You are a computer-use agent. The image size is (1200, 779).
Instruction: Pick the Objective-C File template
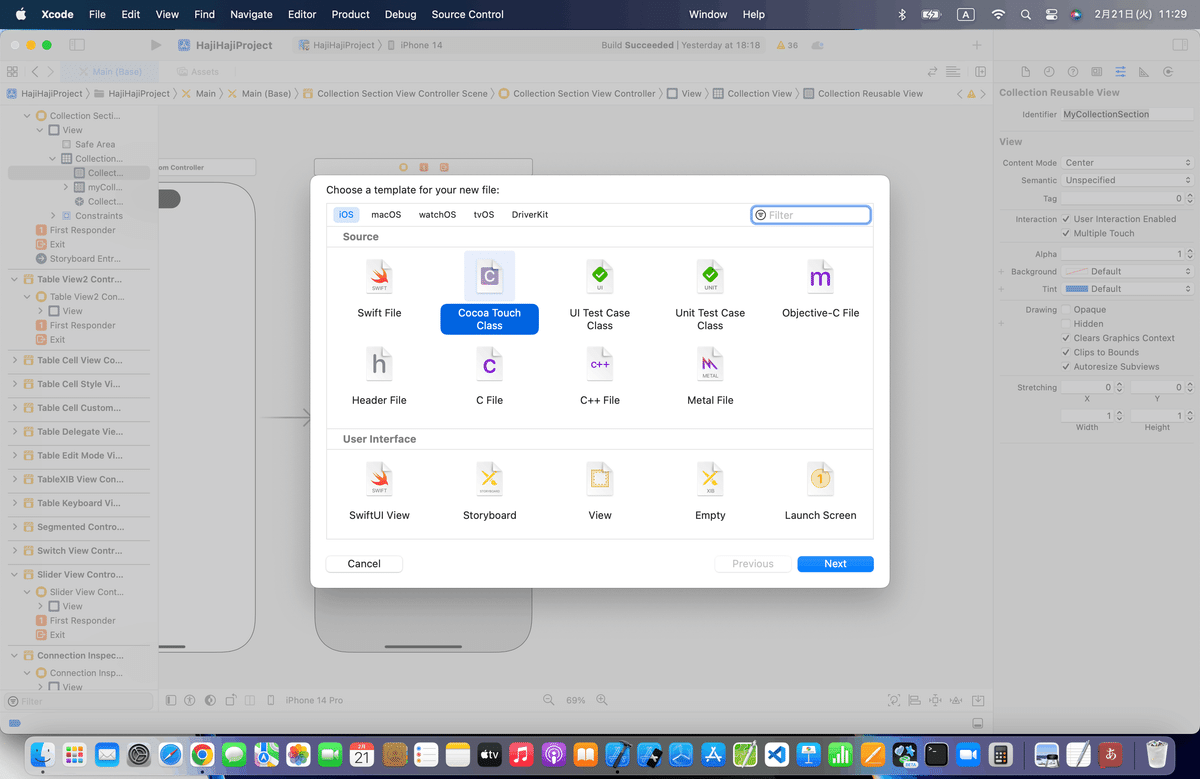click(x=820, y=287)
